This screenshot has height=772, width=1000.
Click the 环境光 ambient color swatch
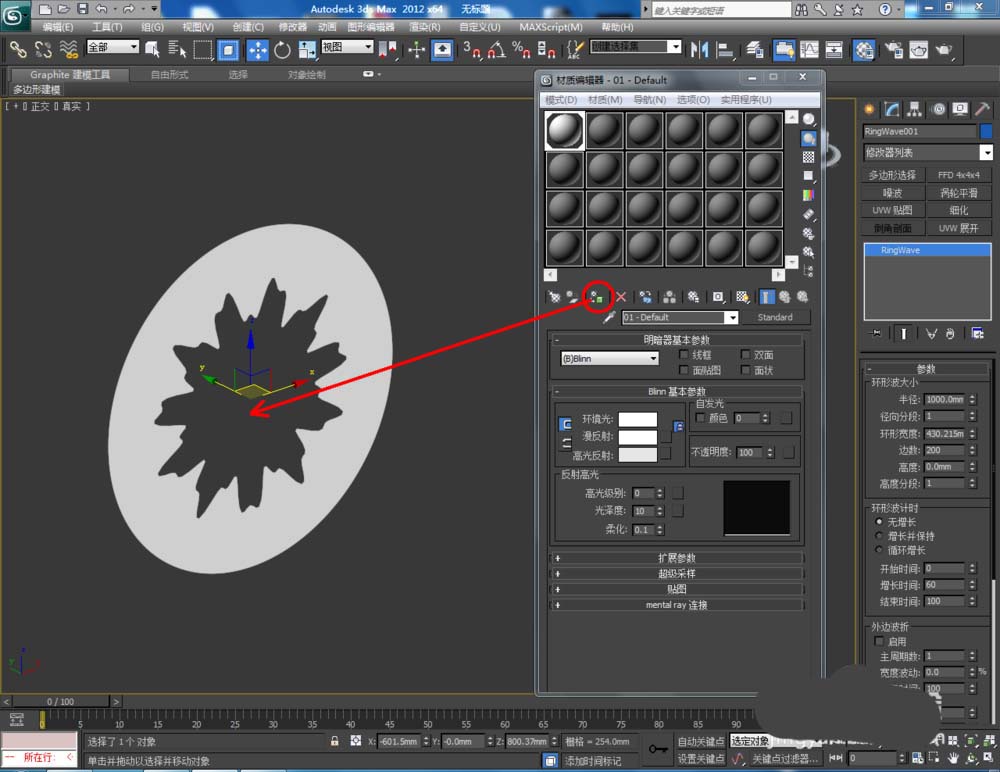638,419
